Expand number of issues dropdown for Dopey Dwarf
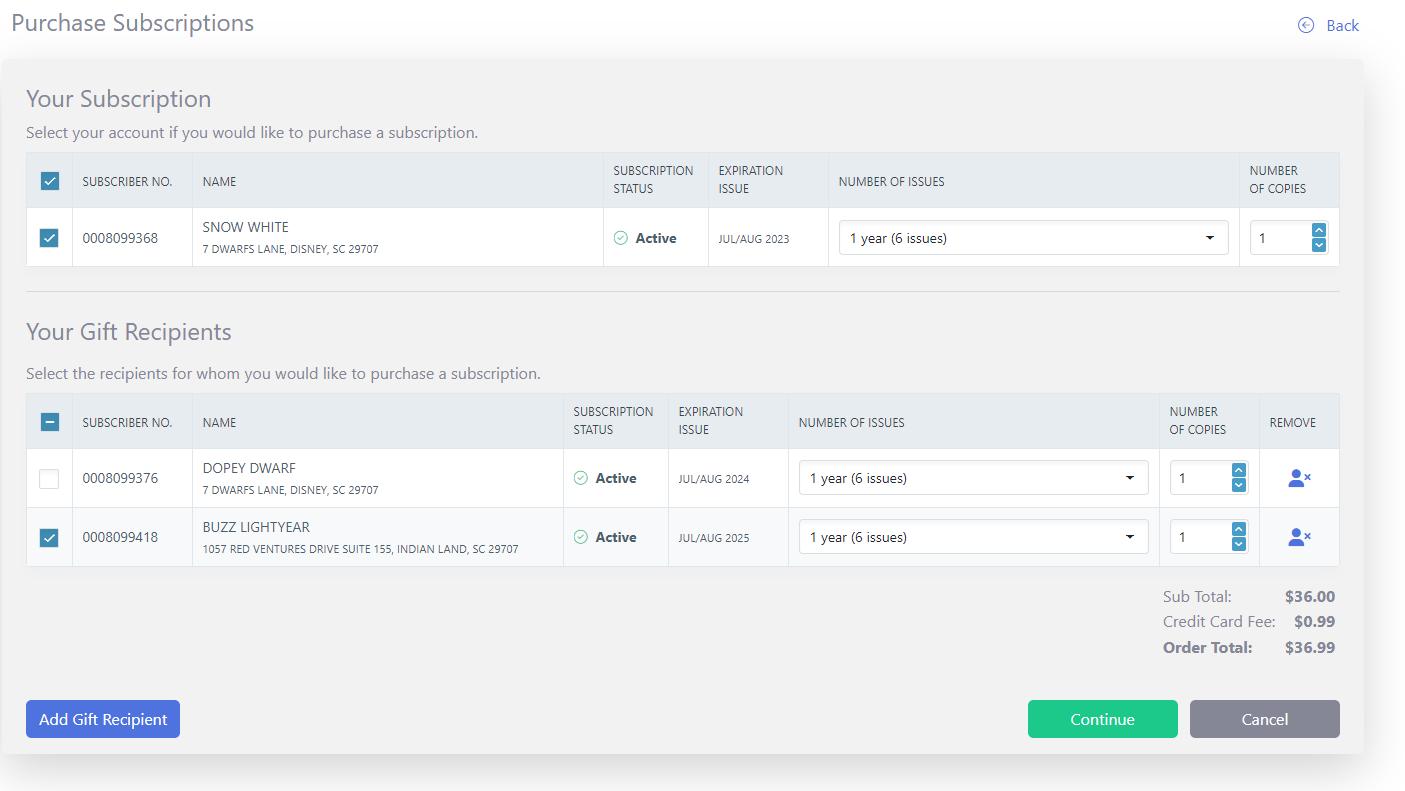This screenshot has height=791, width=1405. coord(972,478)
